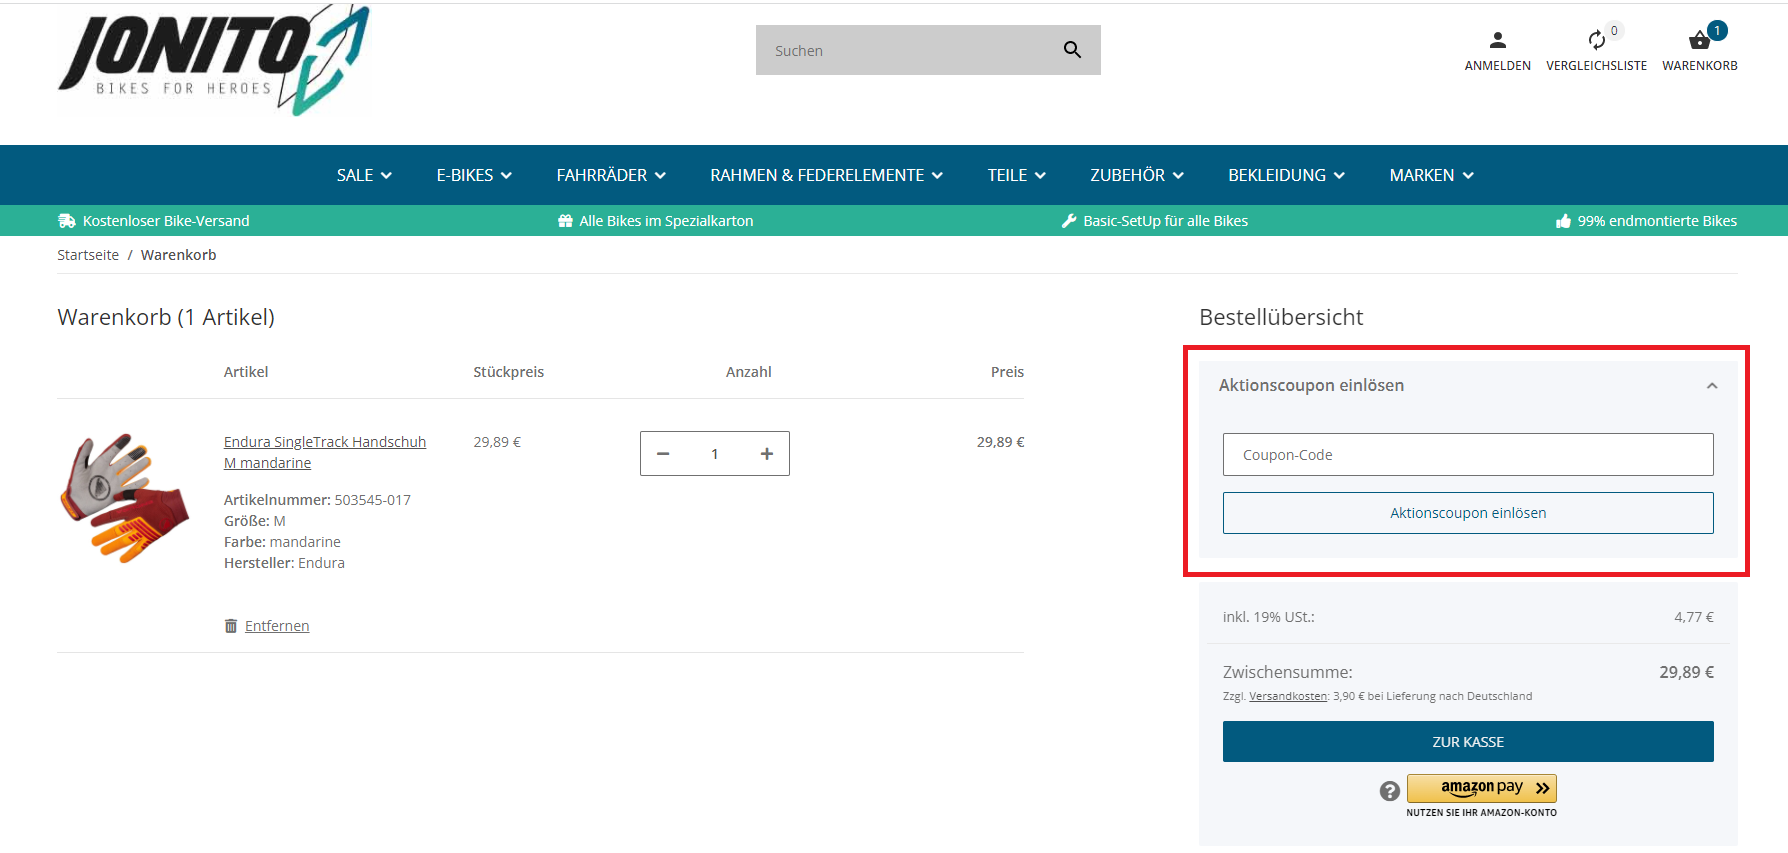
Task: Expand the TEILE menu
Action: tap(1016, 175)
